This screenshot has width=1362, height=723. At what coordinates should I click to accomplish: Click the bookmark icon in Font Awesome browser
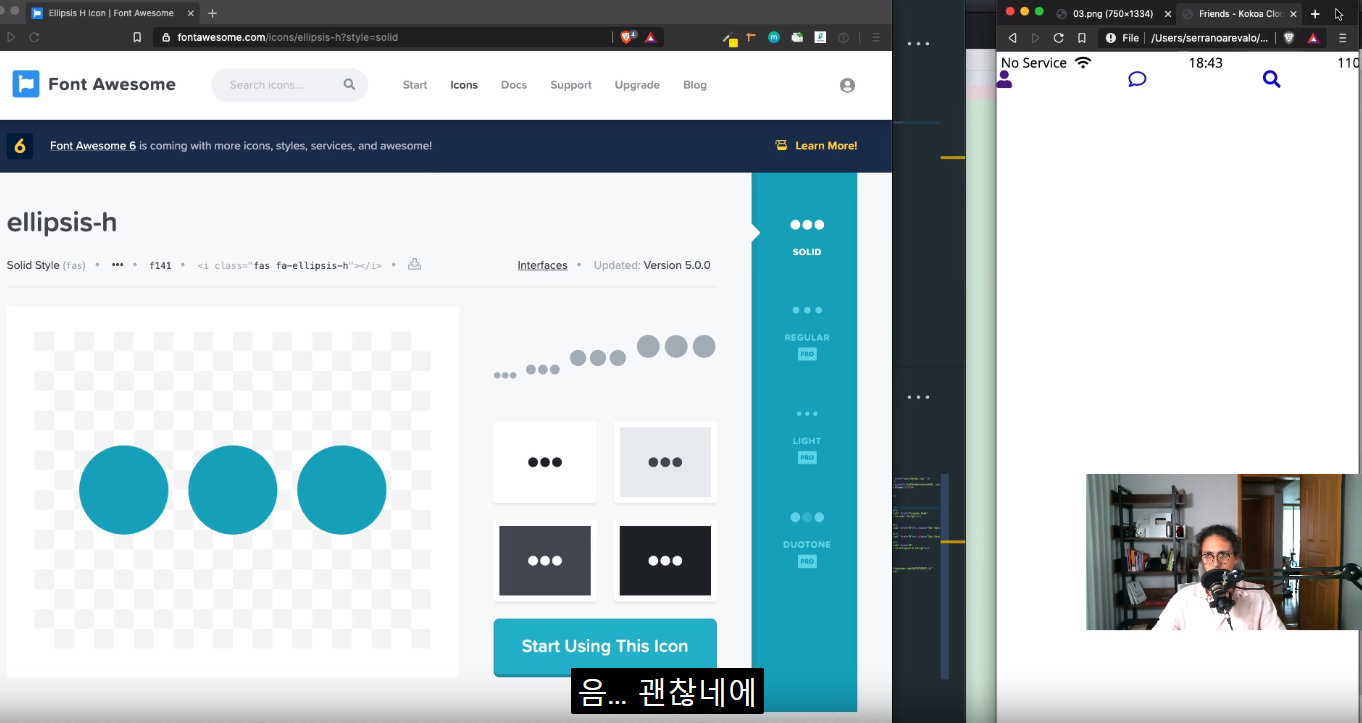[x=137, y=37]
